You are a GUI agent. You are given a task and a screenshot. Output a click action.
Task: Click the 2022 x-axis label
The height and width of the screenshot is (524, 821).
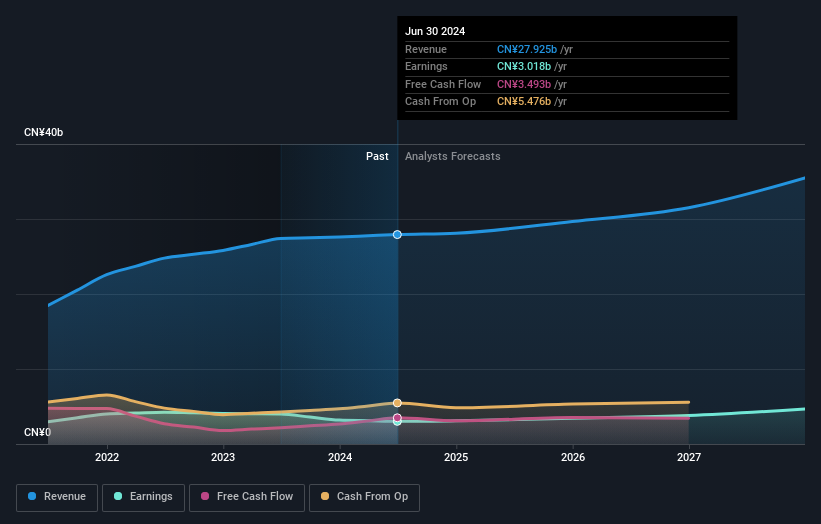107,458
